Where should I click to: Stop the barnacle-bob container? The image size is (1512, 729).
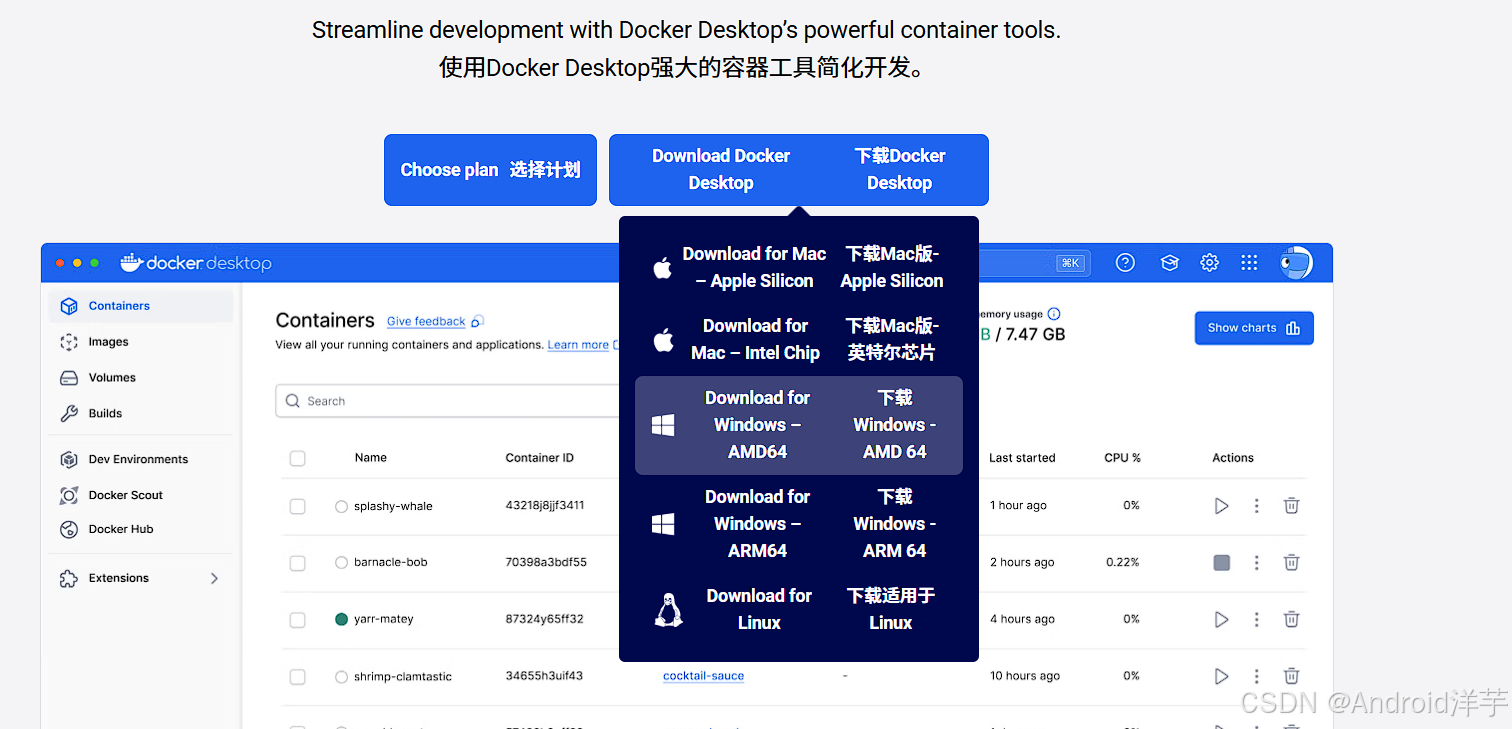(x=1221, y=563)
